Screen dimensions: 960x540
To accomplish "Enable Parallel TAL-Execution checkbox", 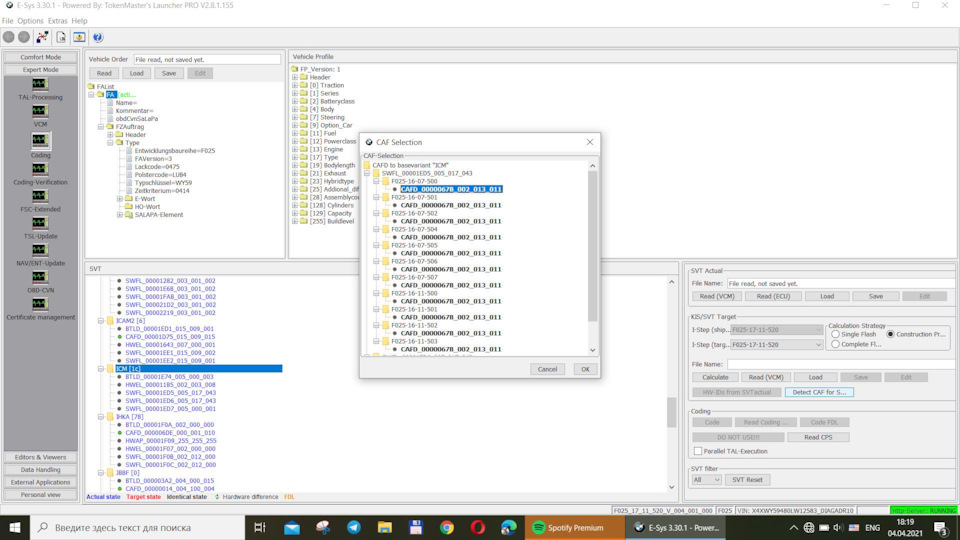I will coord(698,451).
